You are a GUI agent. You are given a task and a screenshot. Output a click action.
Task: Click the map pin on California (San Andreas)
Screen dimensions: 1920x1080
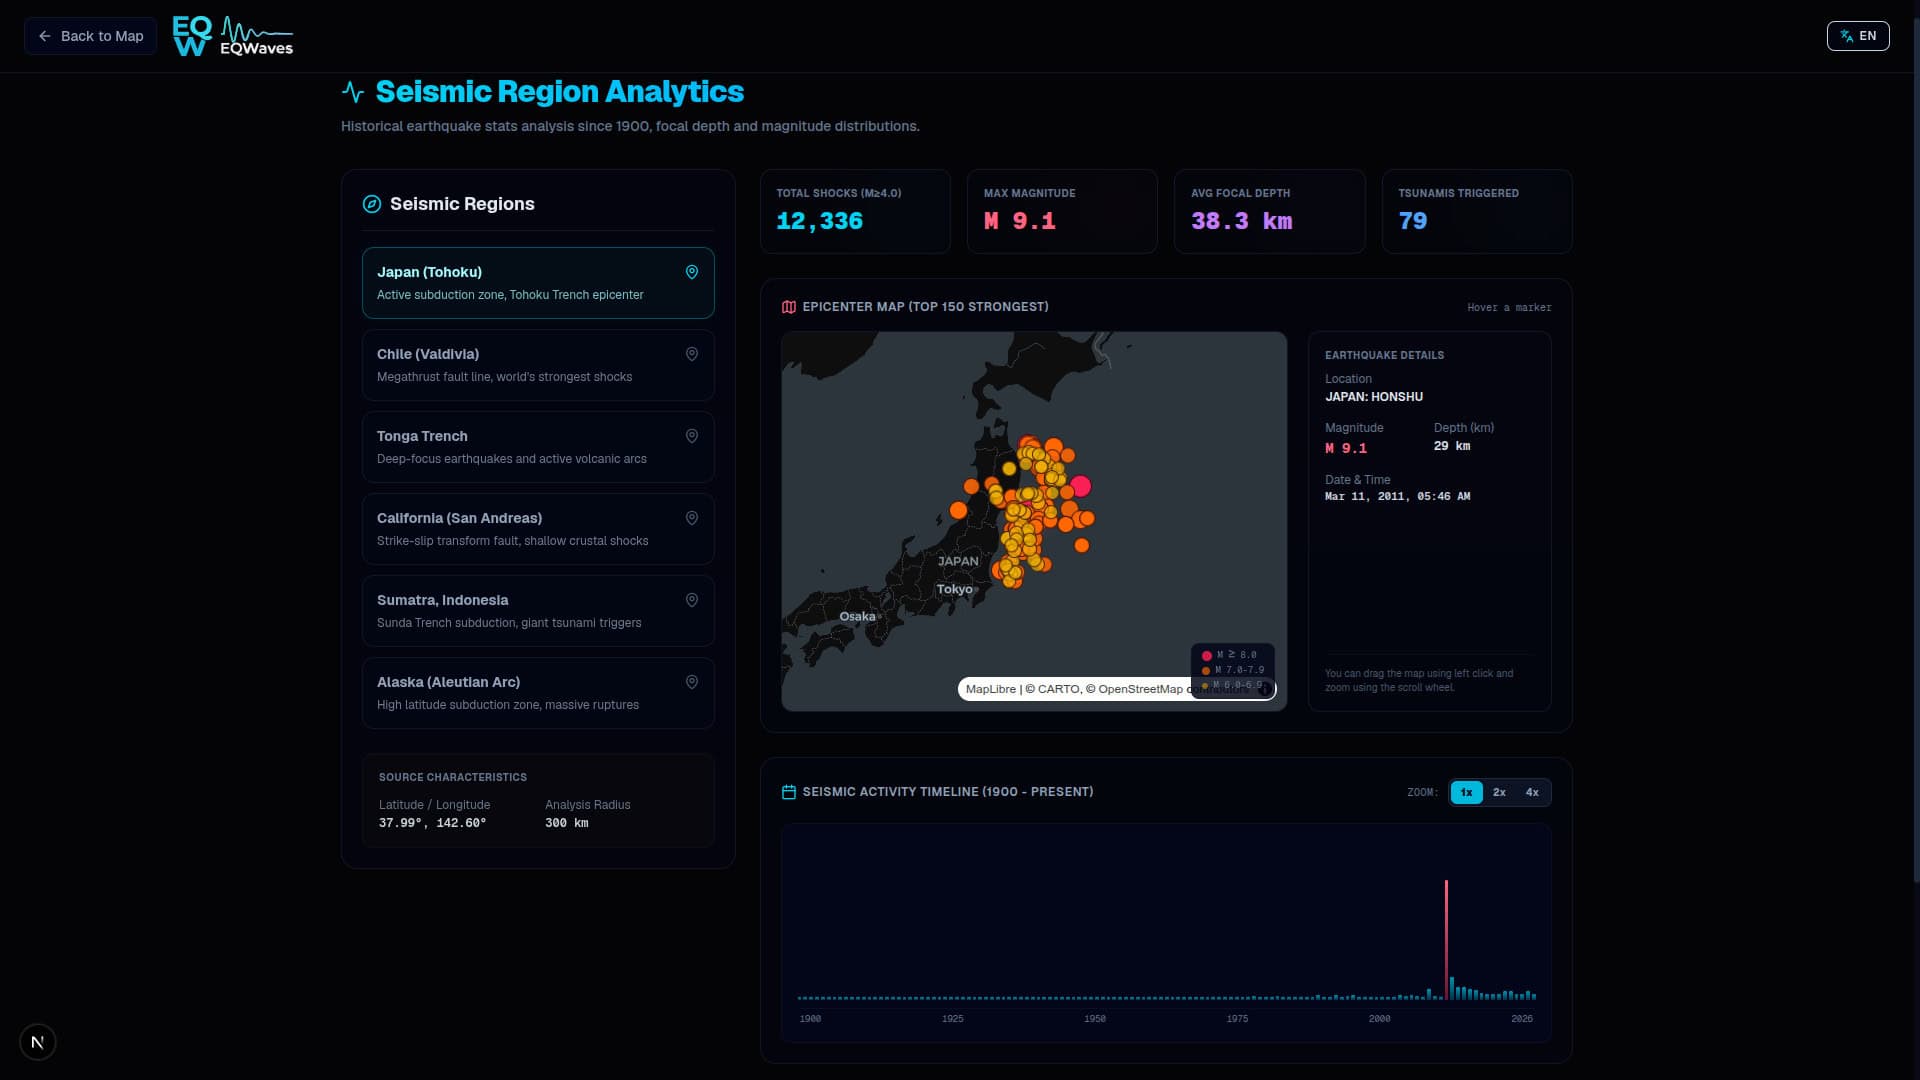tap(691, 518)
